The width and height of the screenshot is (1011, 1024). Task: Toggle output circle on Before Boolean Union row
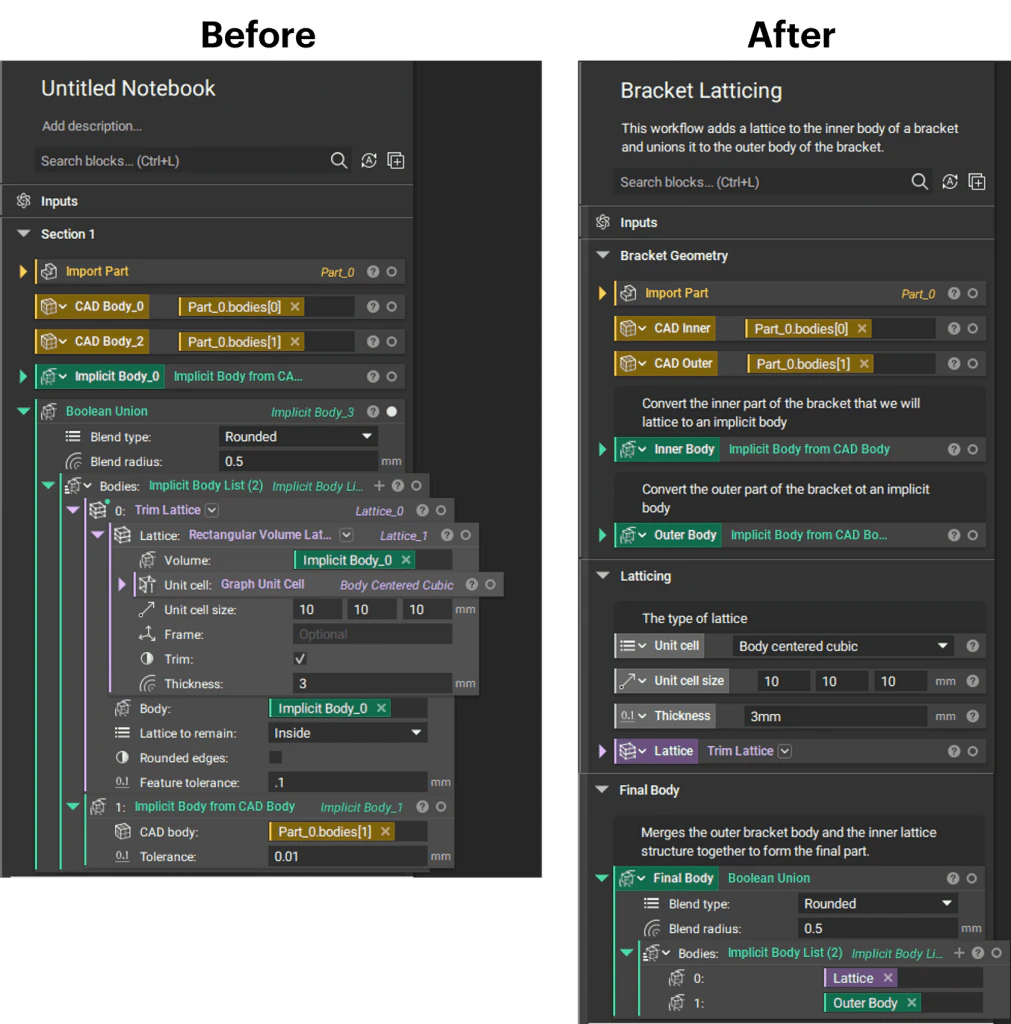pos(391,411)
